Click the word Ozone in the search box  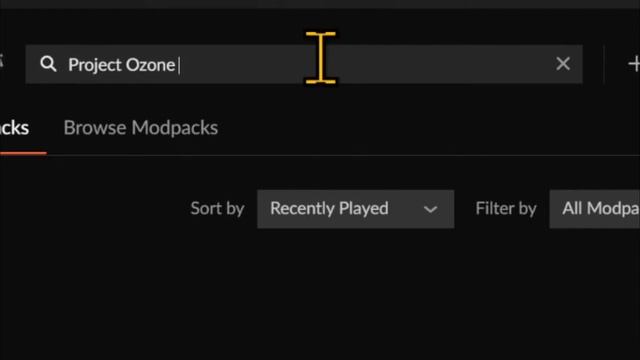(x=150, y=65)
